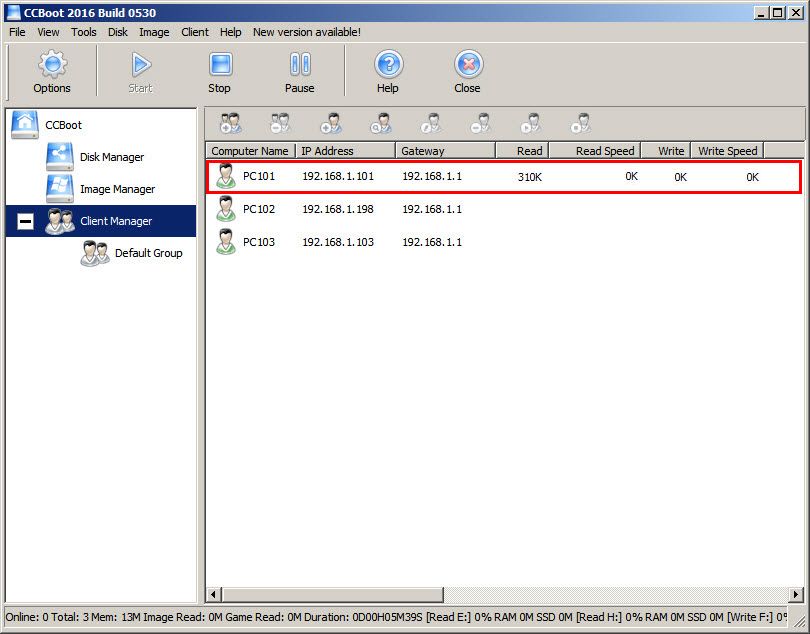
Task: Open the Disk menu
Action: click(118, 32)
